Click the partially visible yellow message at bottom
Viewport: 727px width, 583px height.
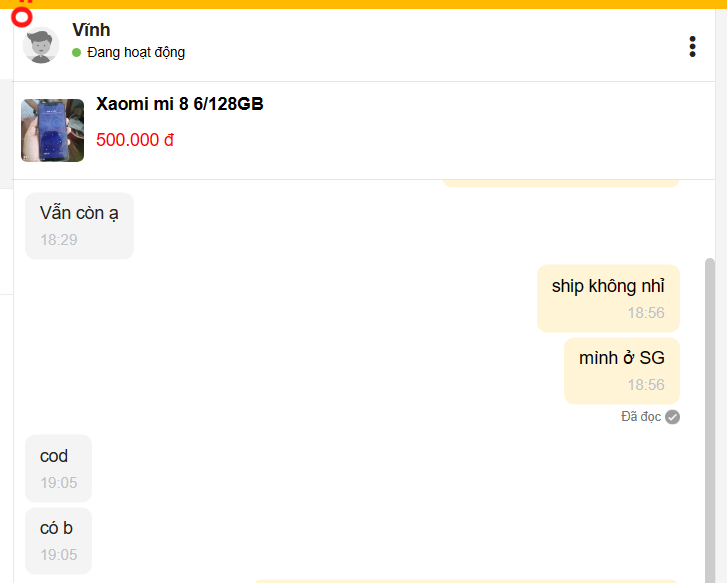coord(465,580)
